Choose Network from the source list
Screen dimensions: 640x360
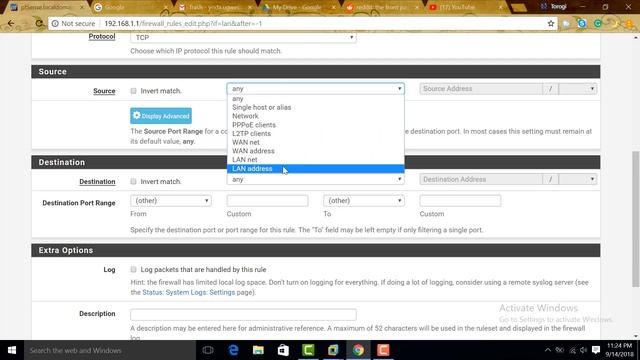316,116
